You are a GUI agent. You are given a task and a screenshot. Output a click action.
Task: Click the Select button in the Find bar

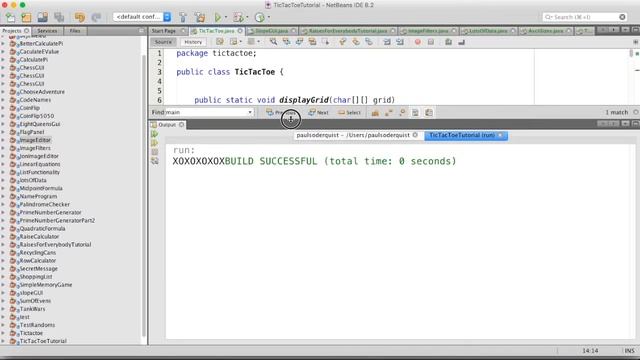(349, 113)
